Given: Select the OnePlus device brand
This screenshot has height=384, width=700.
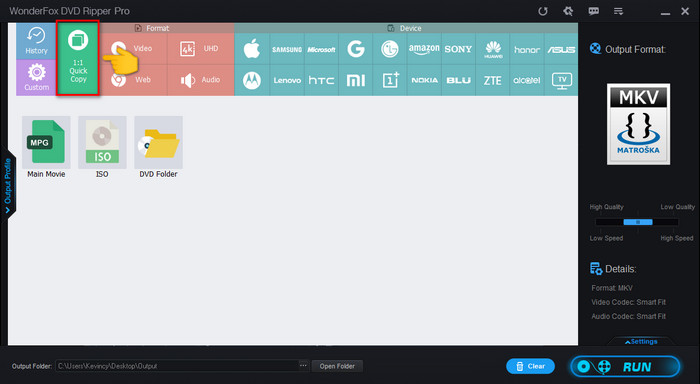Looking at the screenshot, I should [x=390, y=80].
